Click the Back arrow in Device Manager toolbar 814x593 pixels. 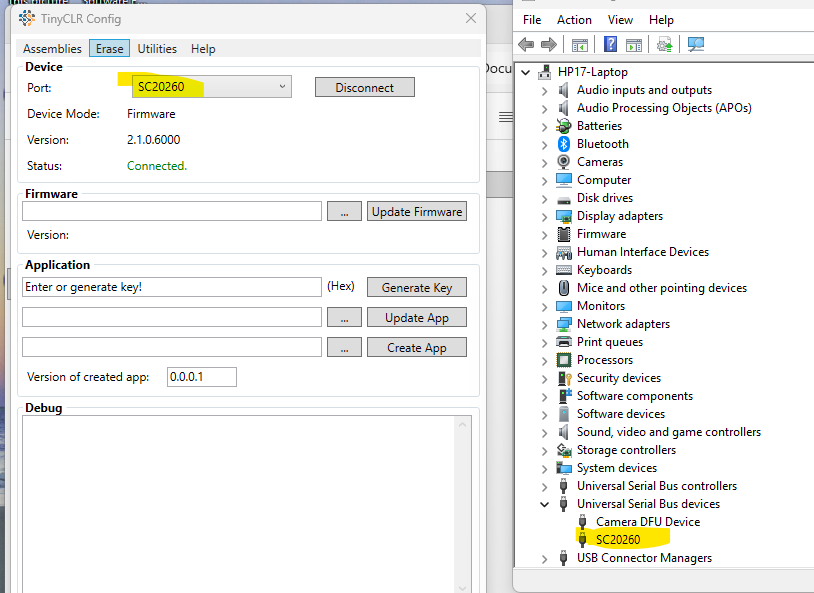526,44
